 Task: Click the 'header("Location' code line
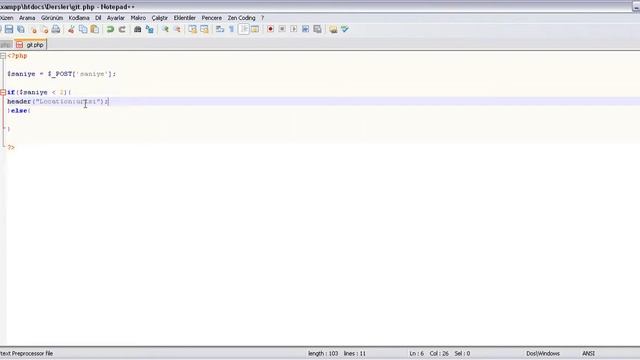tap(58, 101)
